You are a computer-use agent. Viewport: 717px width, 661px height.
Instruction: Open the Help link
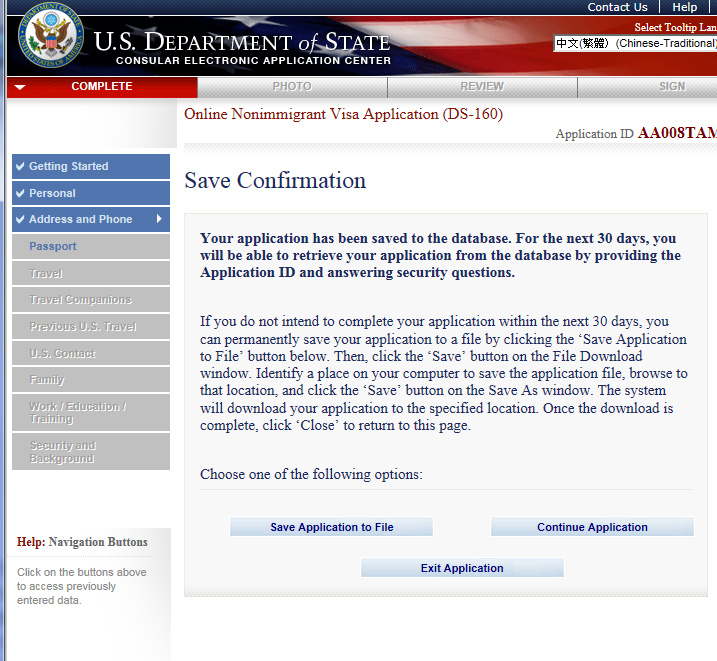pos(685,7)
